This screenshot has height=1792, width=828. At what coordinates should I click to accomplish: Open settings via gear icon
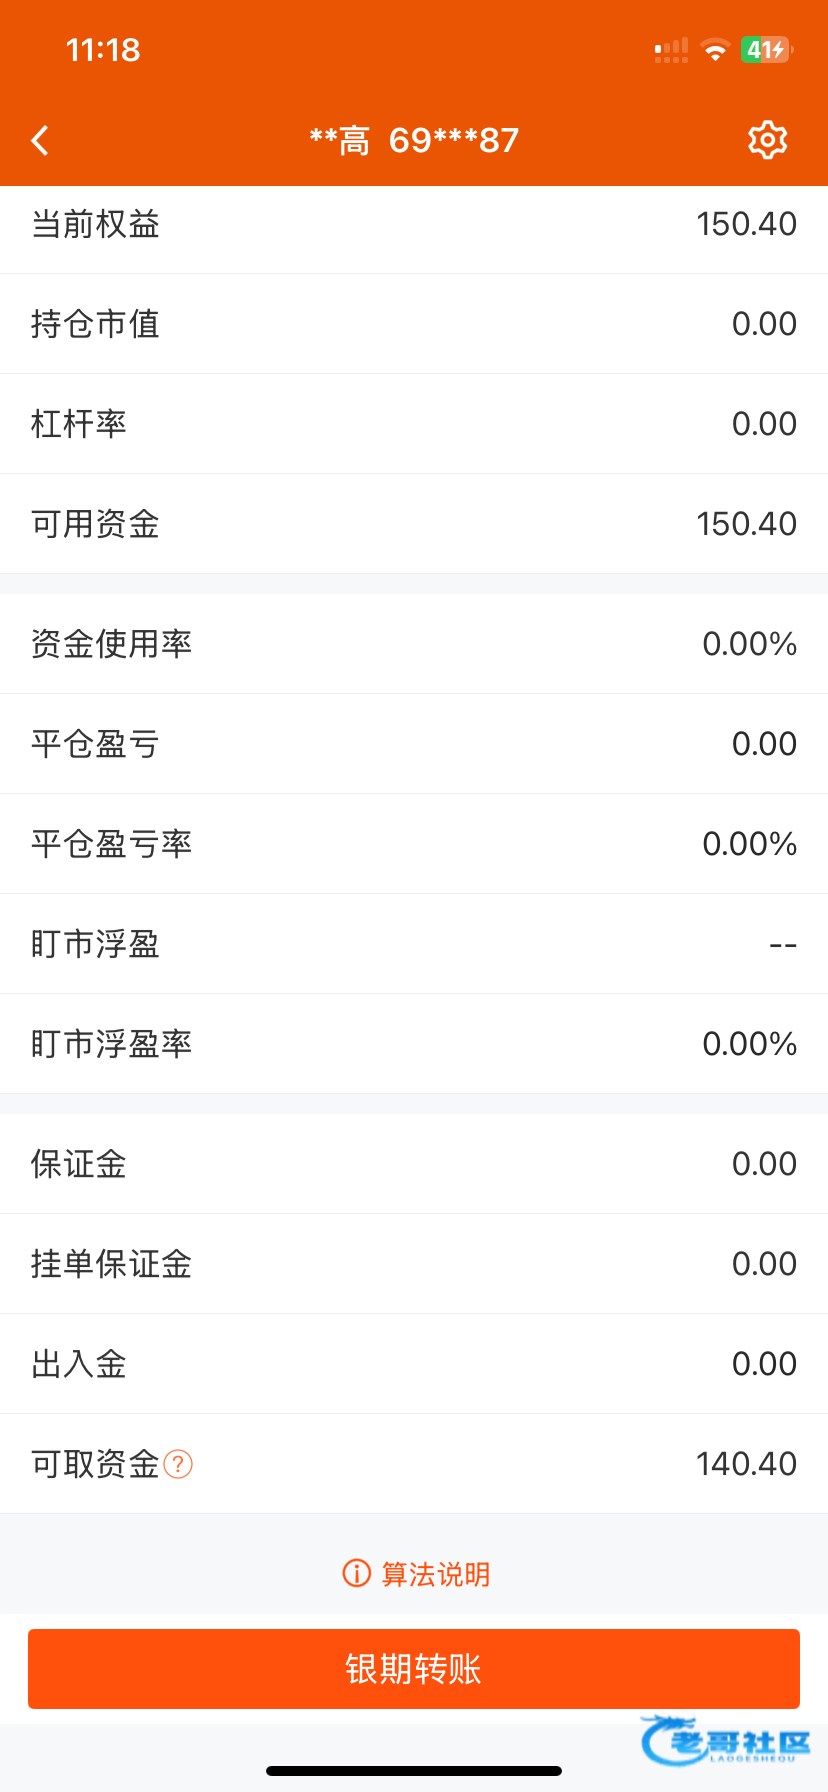[767, 141]
